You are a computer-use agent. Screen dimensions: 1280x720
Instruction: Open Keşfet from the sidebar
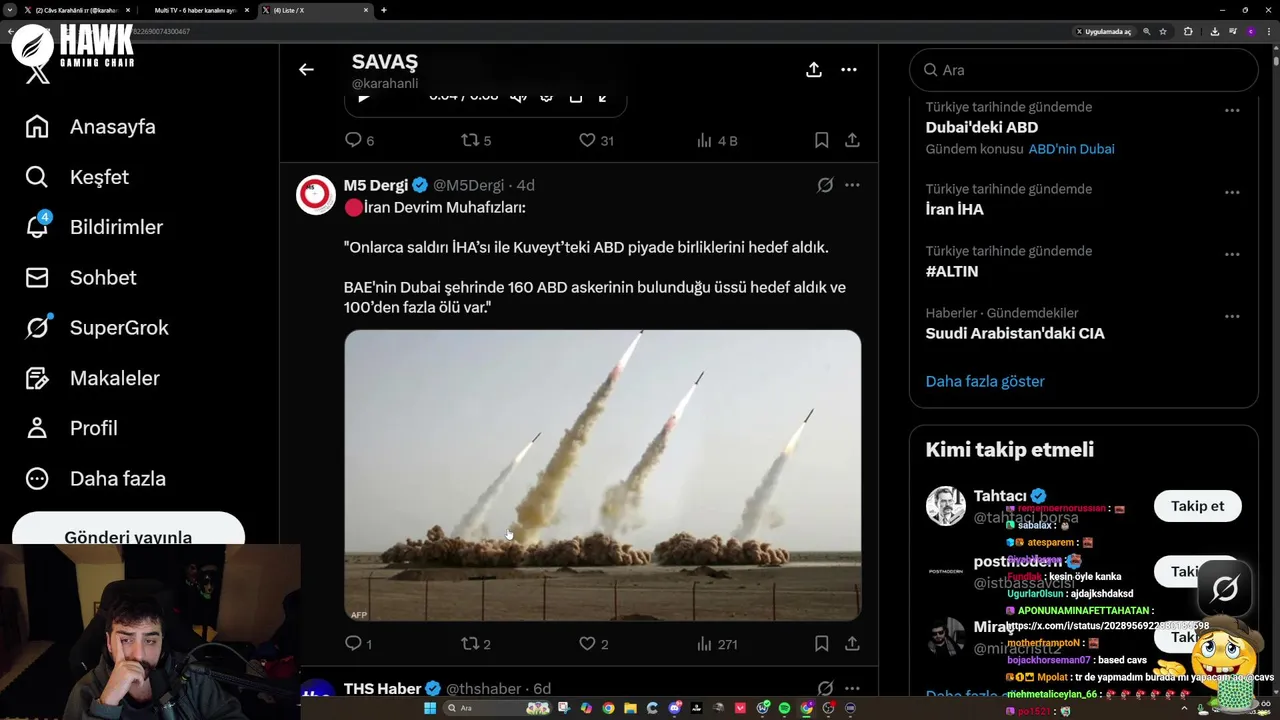click(77, 177)
